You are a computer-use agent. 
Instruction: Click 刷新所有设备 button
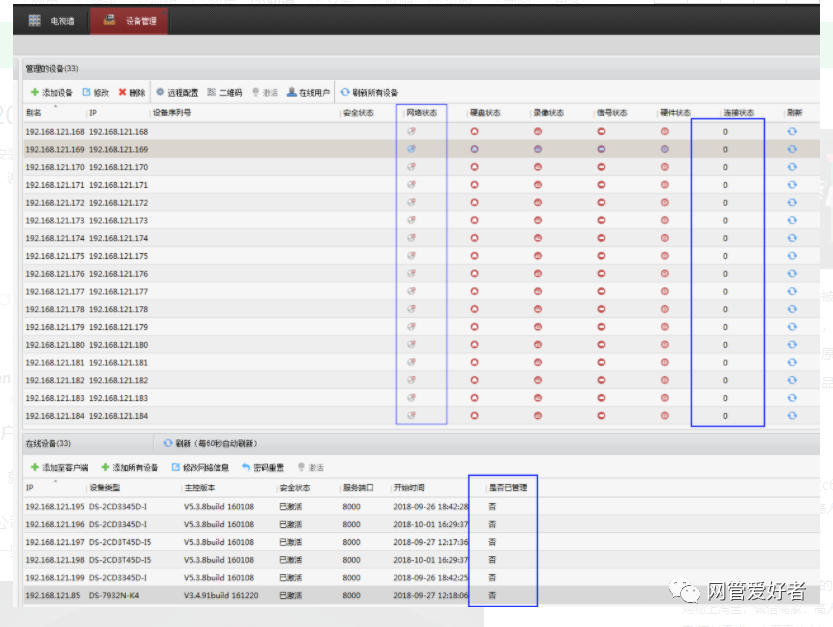(x=369, y=92)
